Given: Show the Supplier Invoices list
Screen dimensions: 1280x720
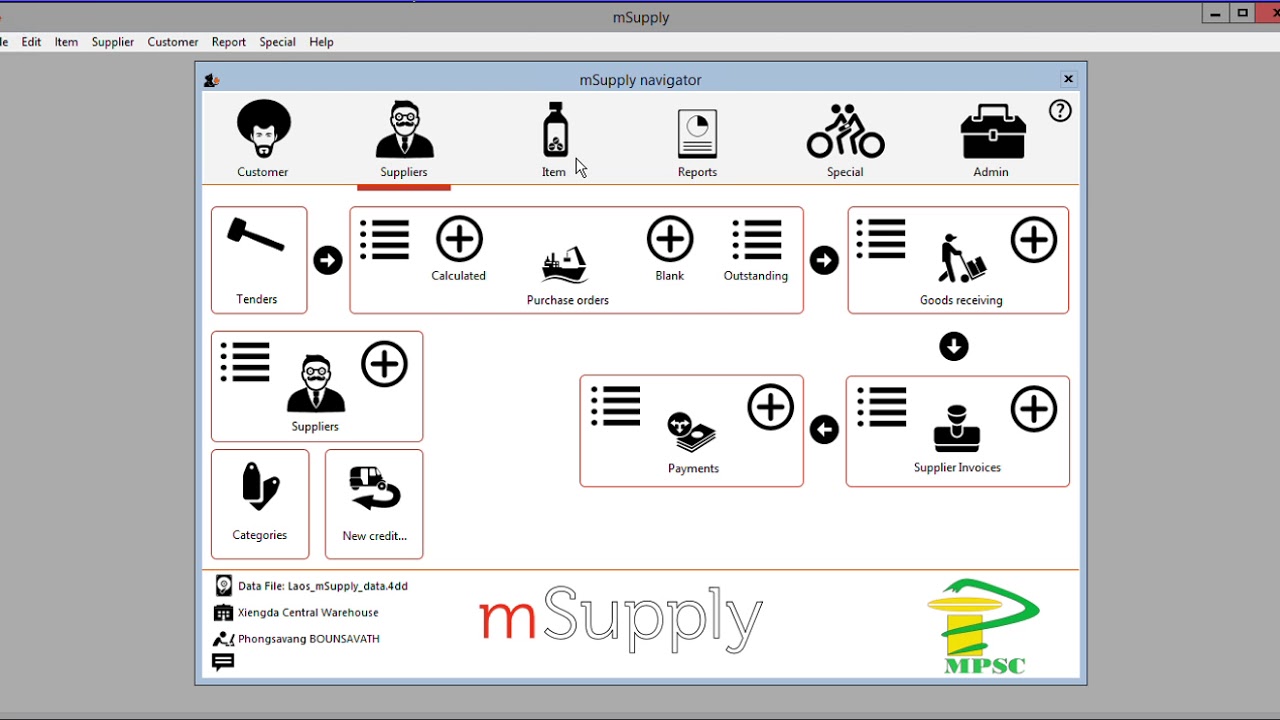Looking at the screenshot, I should [x=882, y=407].
